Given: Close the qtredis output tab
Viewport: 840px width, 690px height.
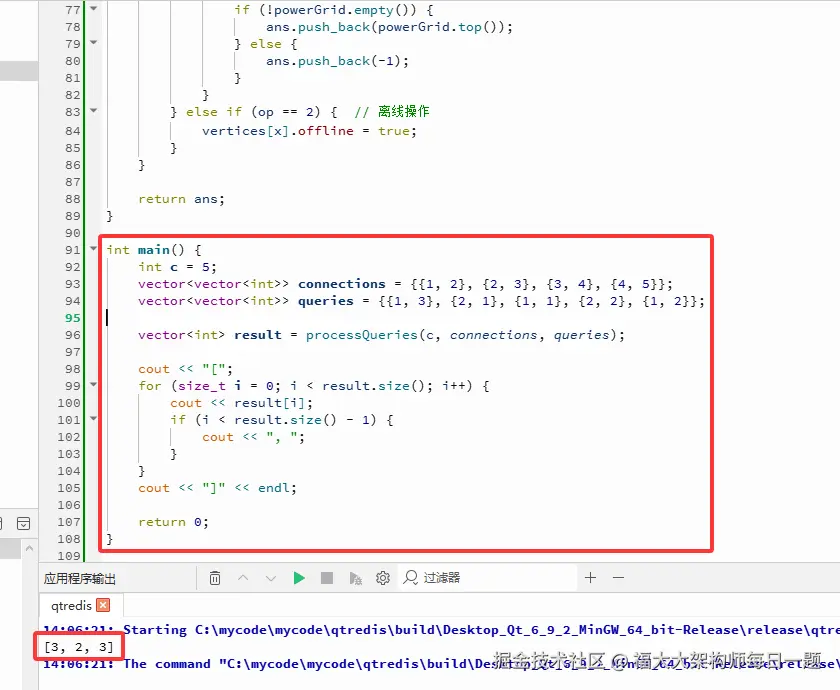Looking at the screenshot, I should pos(103,605).
